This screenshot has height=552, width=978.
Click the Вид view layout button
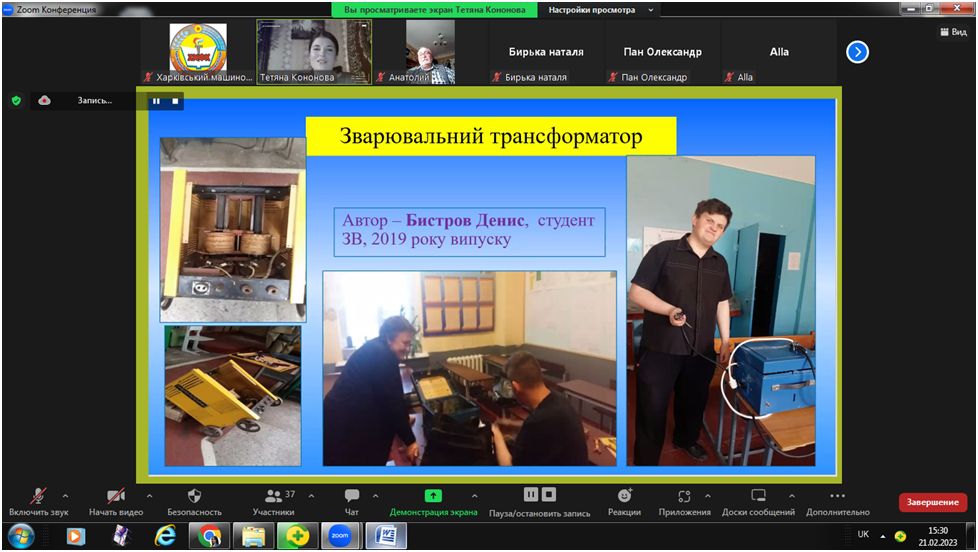tap(954, 32)
